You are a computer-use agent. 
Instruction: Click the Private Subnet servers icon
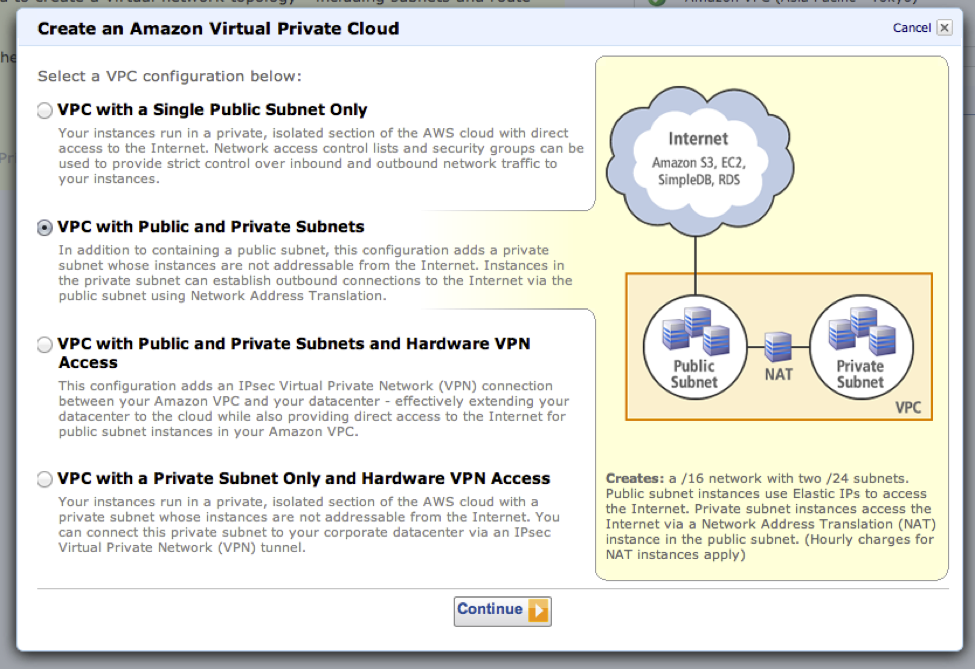point(862,329)
